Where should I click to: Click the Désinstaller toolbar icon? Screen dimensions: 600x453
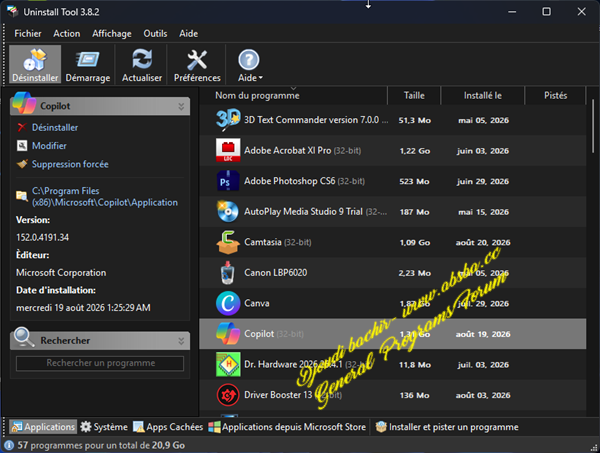point(35,64)
